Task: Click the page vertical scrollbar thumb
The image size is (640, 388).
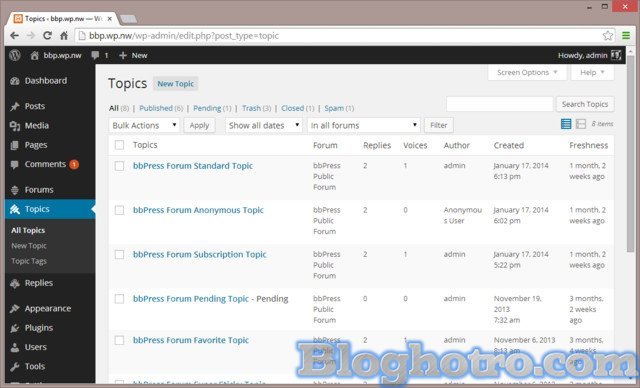Action: pos(631,154)
